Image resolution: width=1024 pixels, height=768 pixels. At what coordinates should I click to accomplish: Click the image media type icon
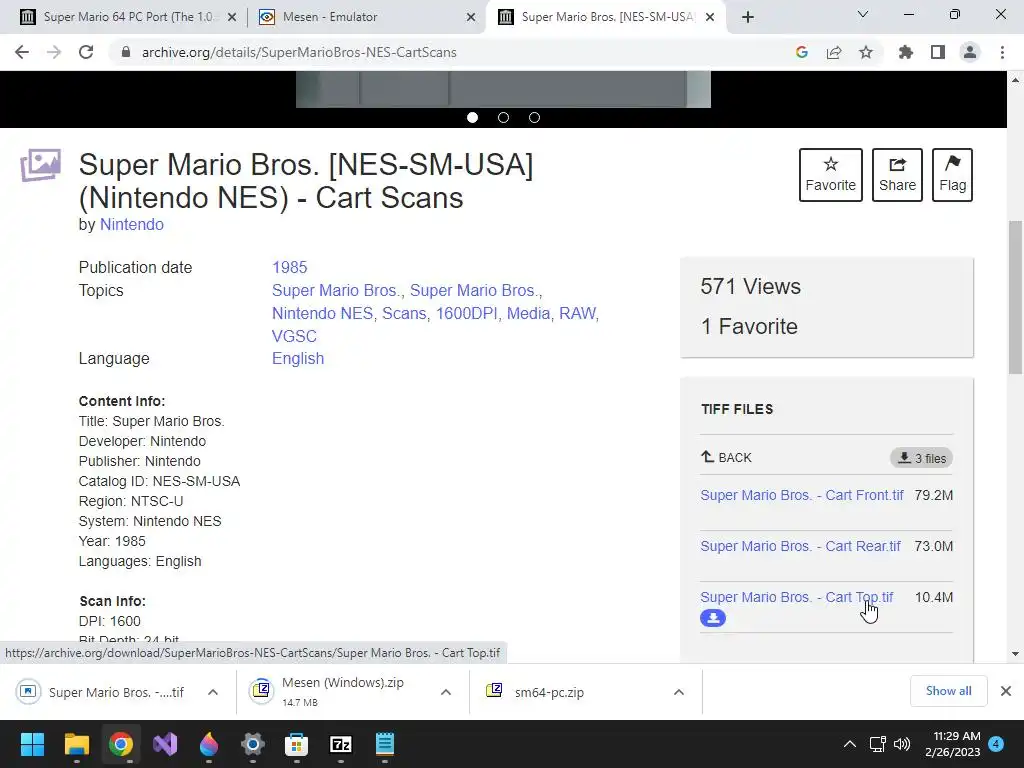40,165
